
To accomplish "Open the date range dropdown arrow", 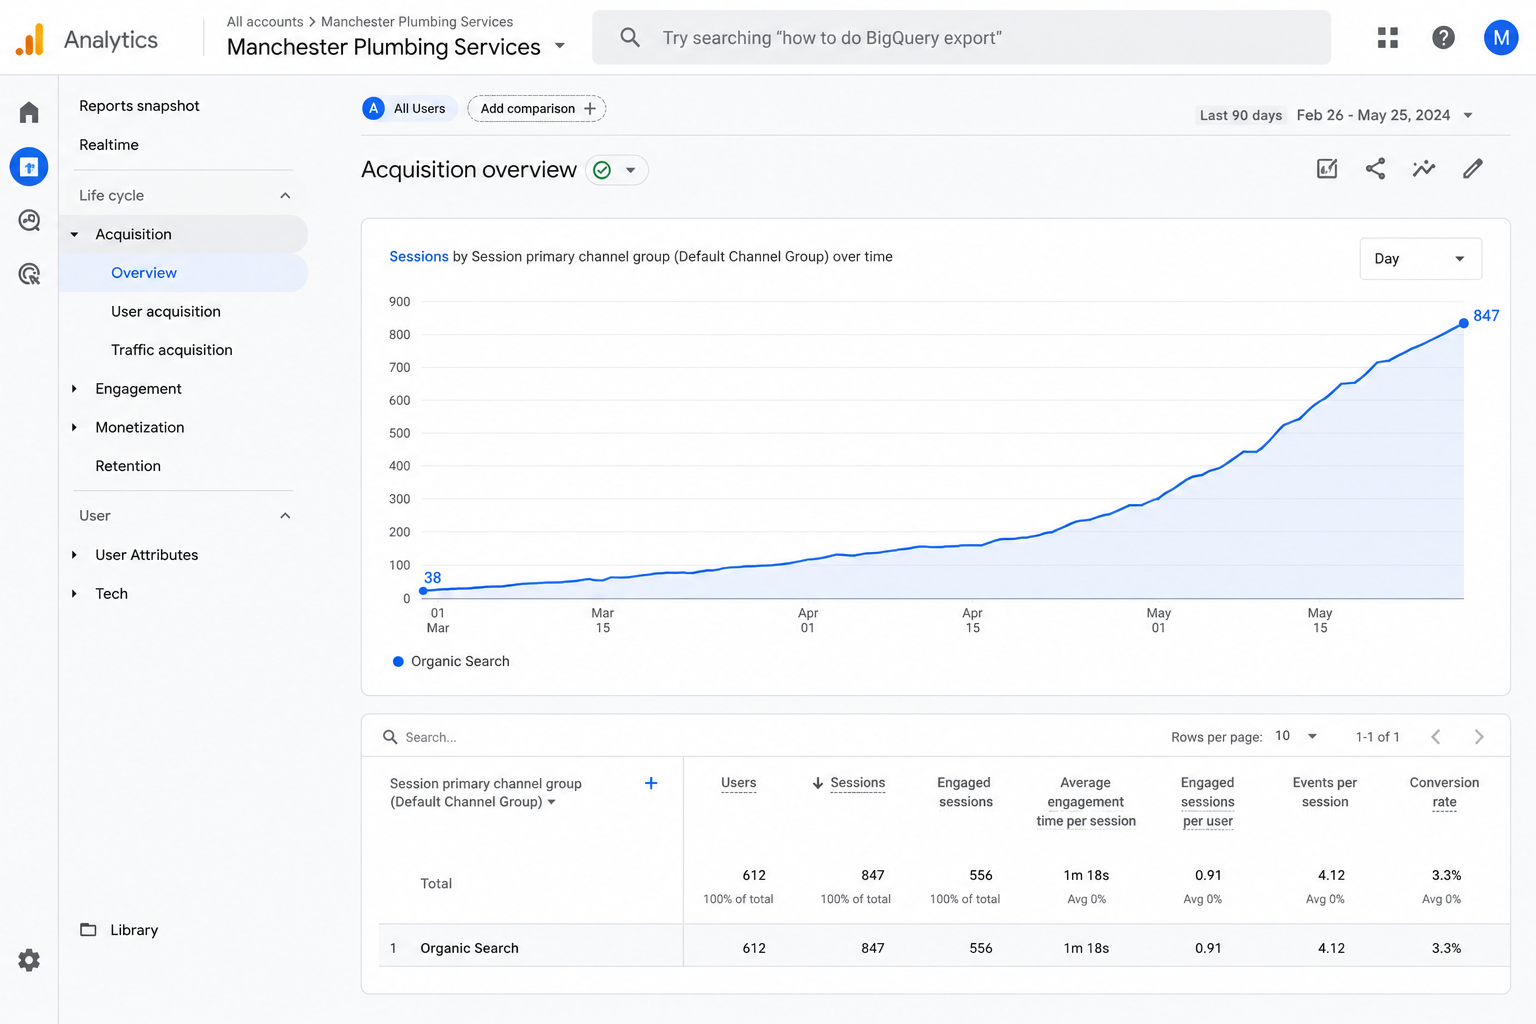I will 1468,115.
